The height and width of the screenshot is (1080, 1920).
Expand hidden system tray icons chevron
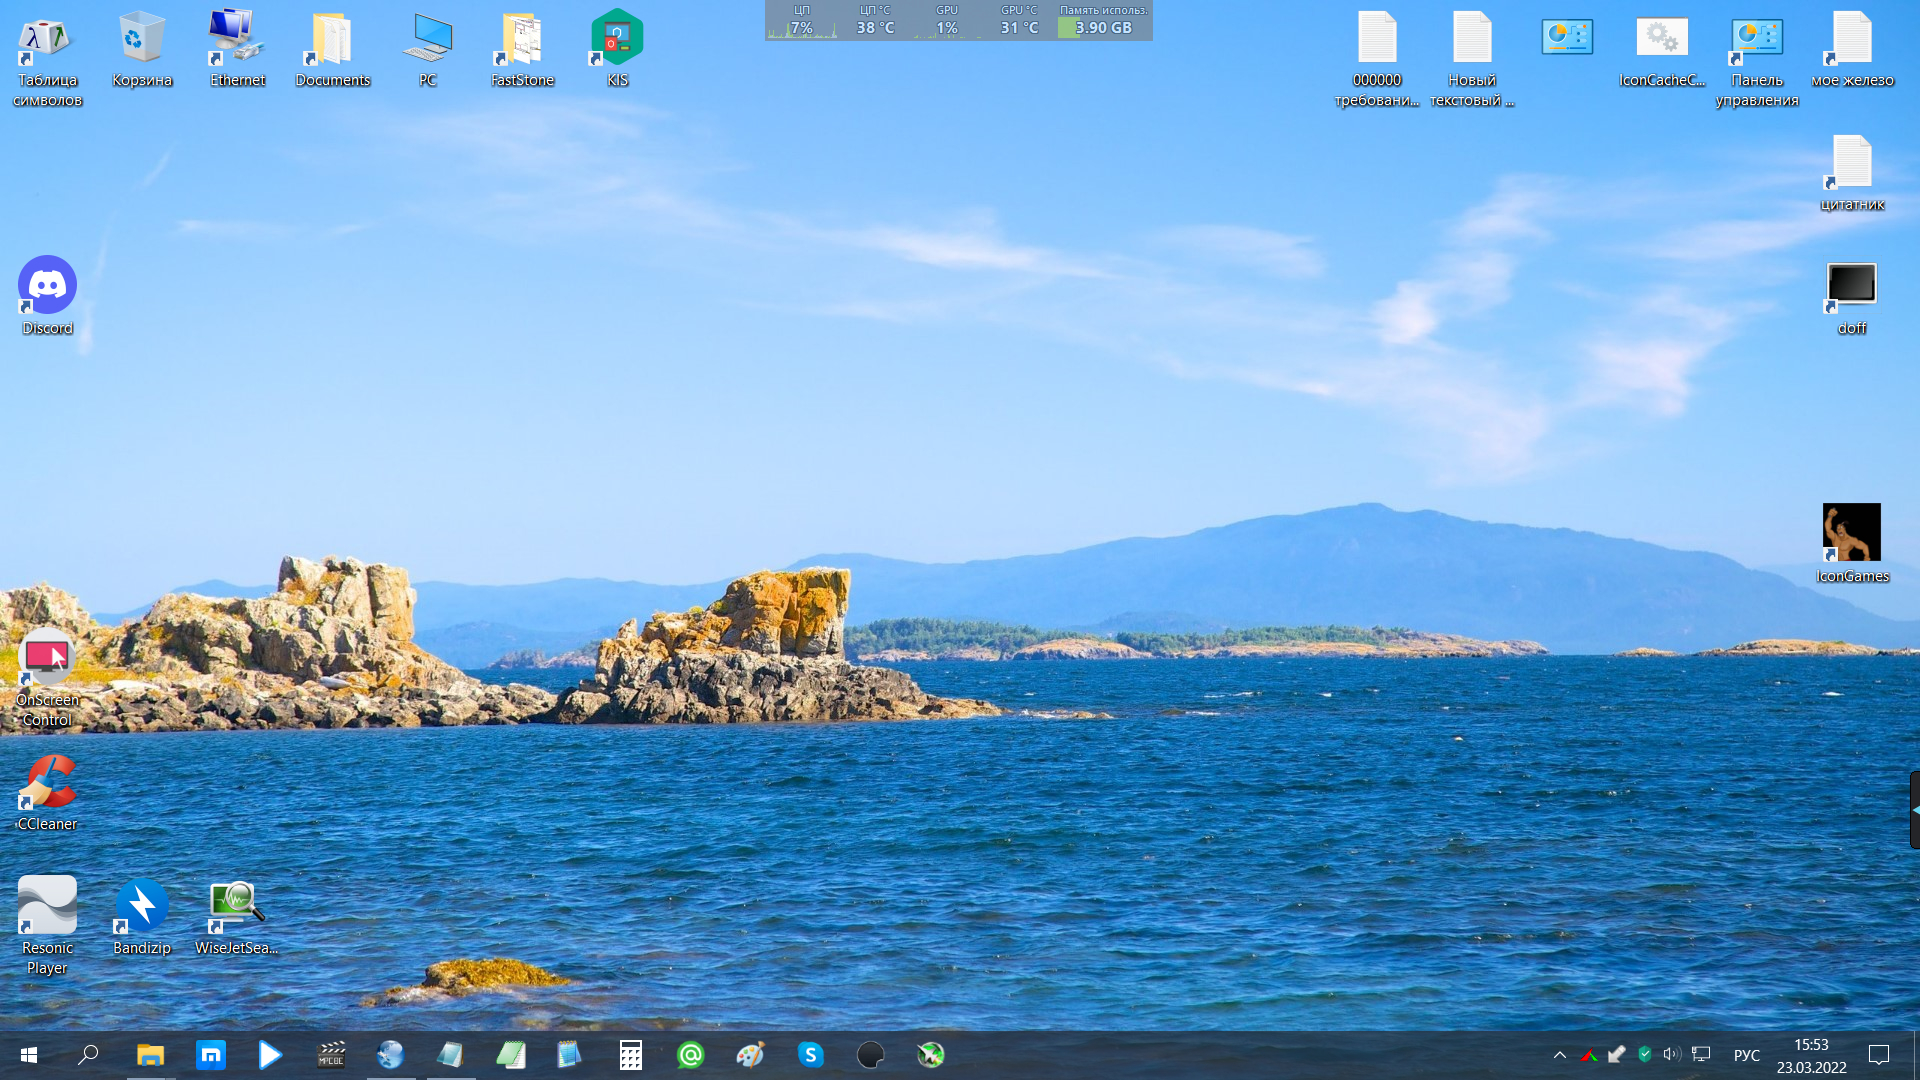1559,1055
